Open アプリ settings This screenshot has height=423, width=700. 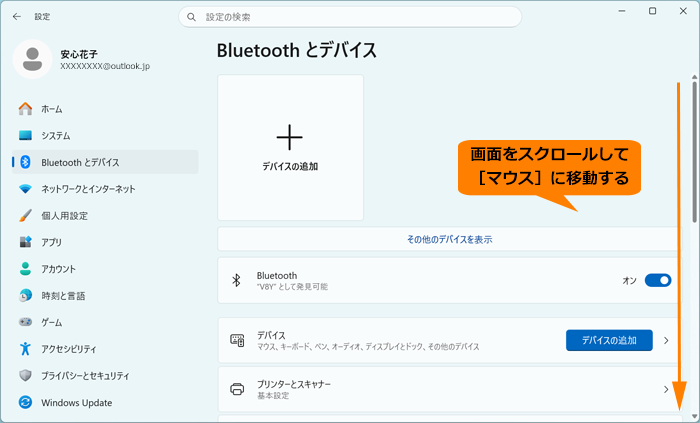[x=105, y=242]
